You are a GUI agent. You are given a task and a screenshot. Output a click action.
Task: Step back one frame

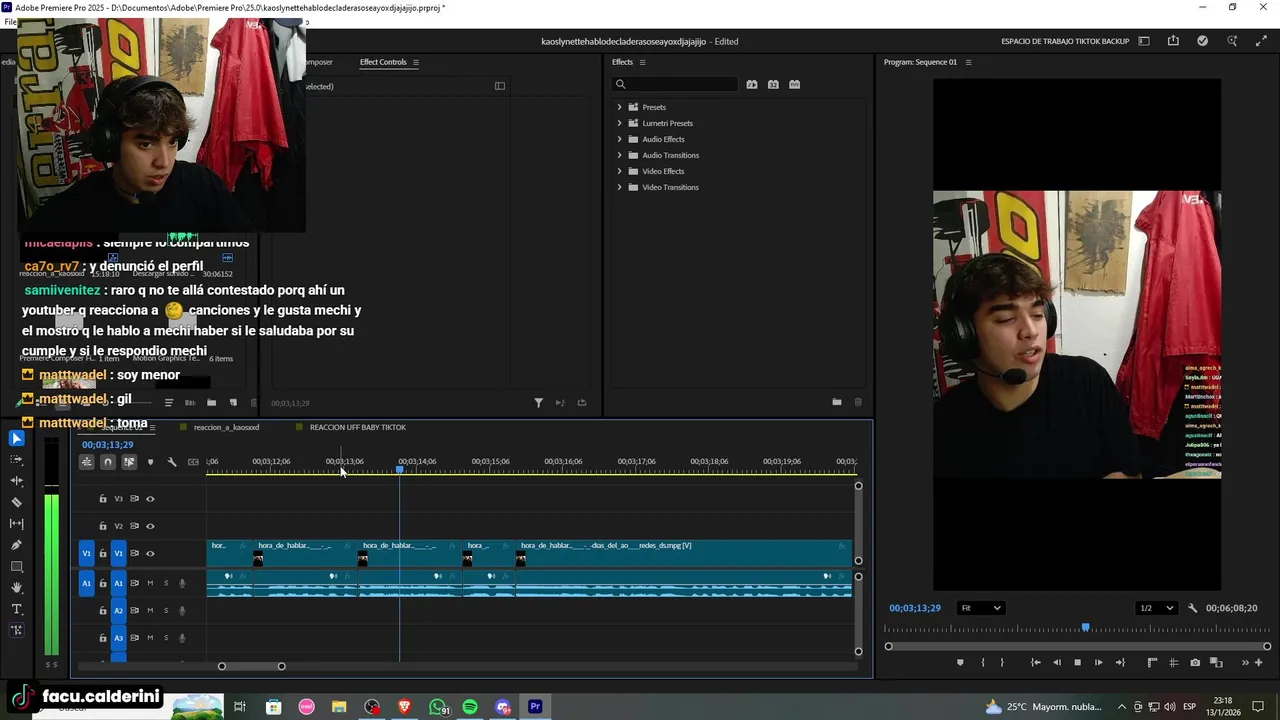coord(1057,662)
